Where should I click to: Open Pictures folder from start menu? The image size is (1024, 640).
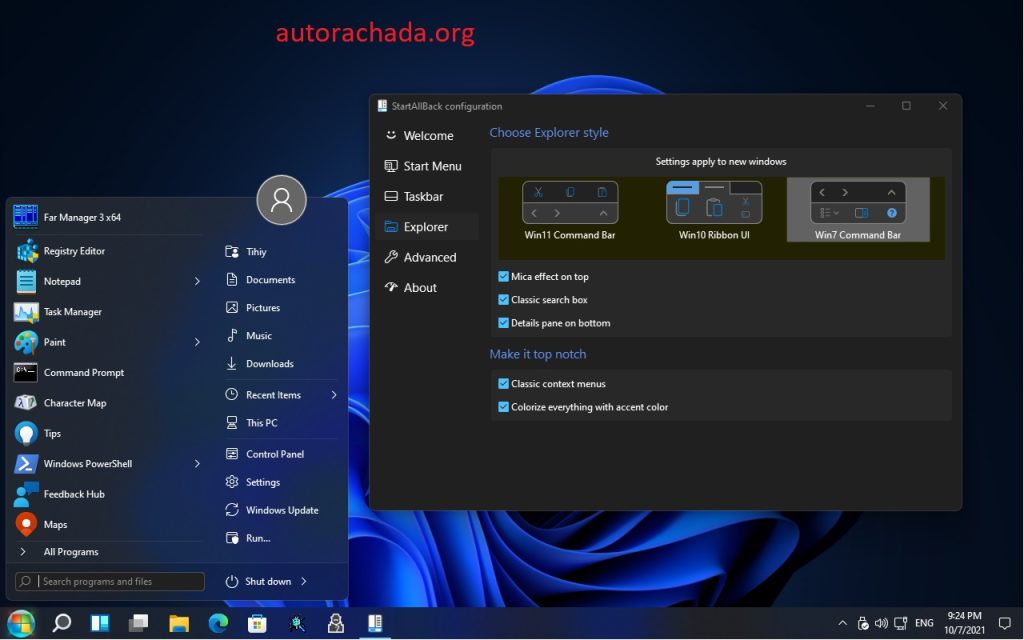281,308
